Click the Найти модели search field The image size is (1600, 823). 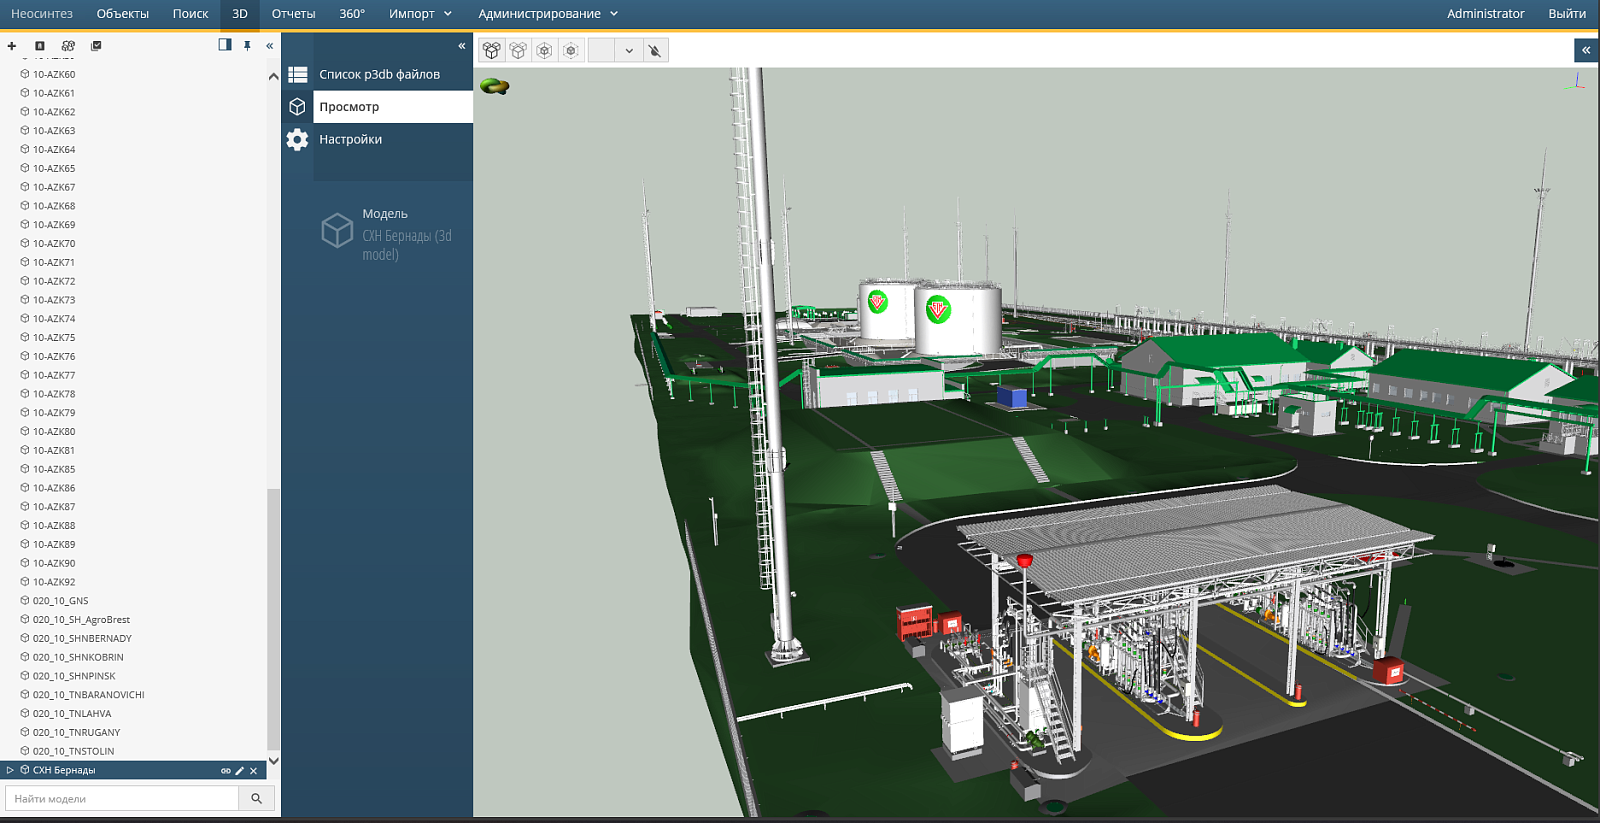click(x=122, y=798)
